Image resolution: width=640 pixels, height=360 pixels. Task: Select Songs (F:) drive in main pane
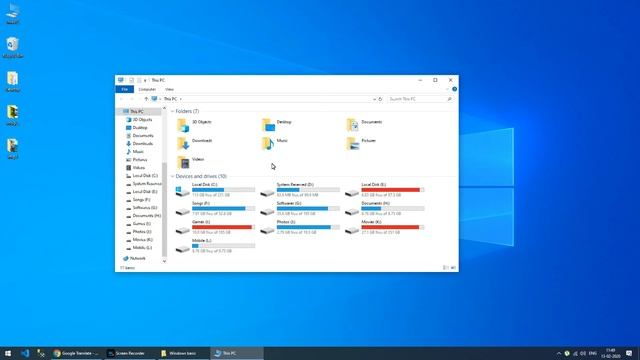point(215,209)
